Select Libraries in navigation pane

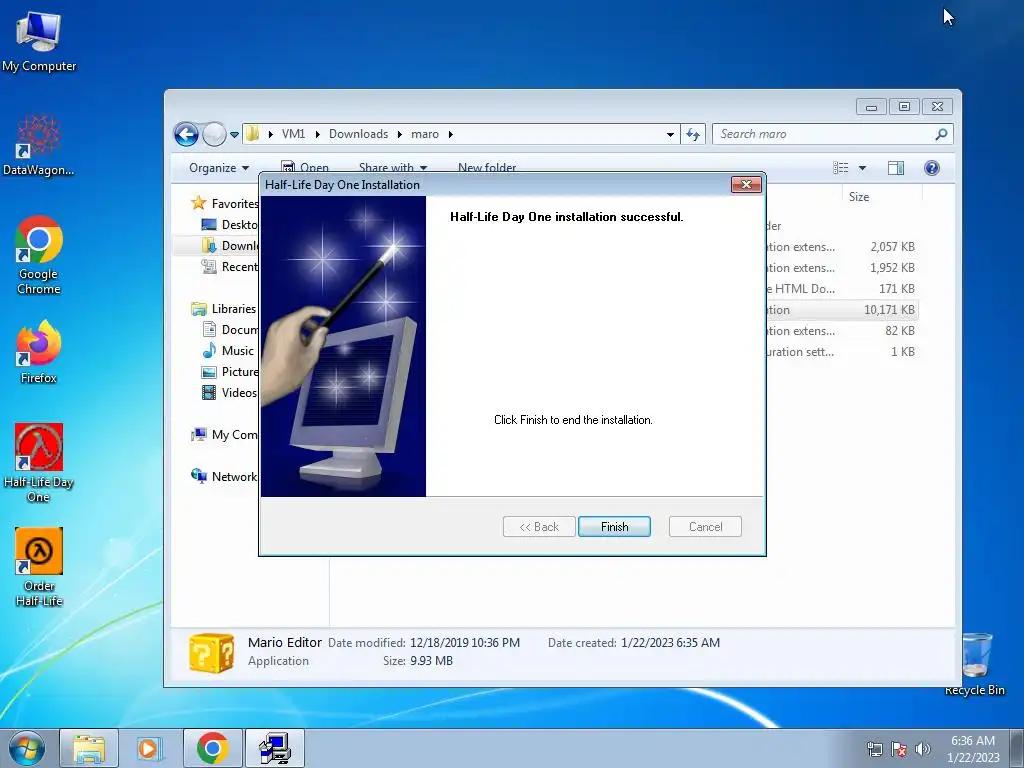pyautogui.click(x=223, y=309)
